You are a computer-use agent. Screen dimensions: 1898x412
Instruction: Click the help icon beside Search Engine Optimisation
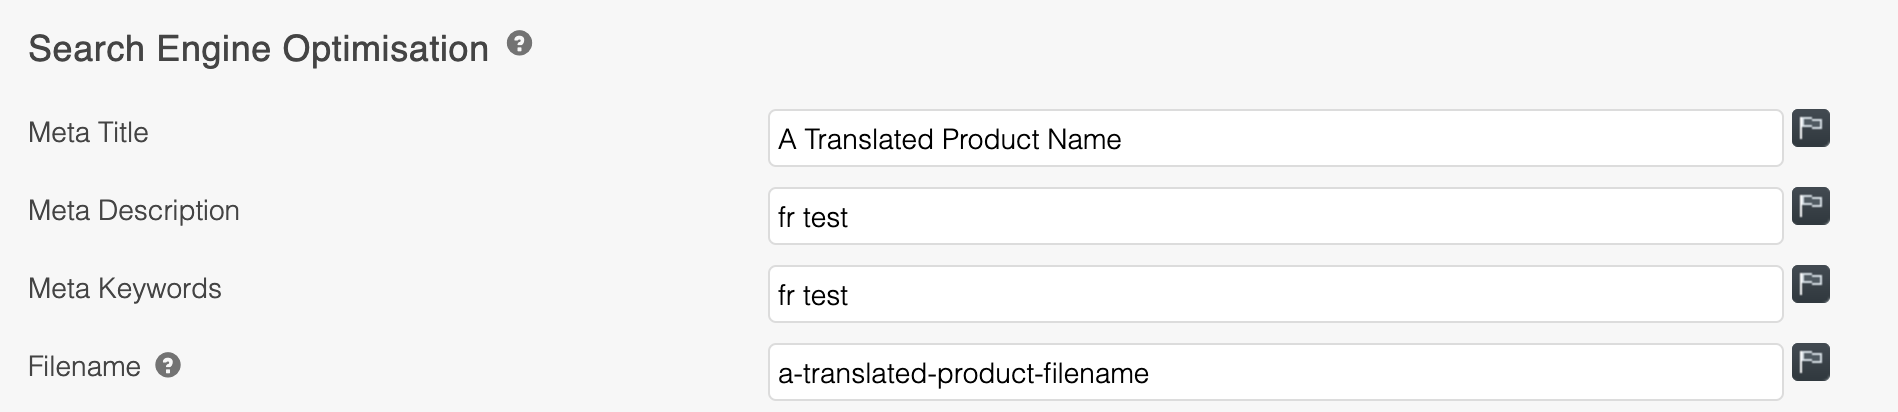519,44
